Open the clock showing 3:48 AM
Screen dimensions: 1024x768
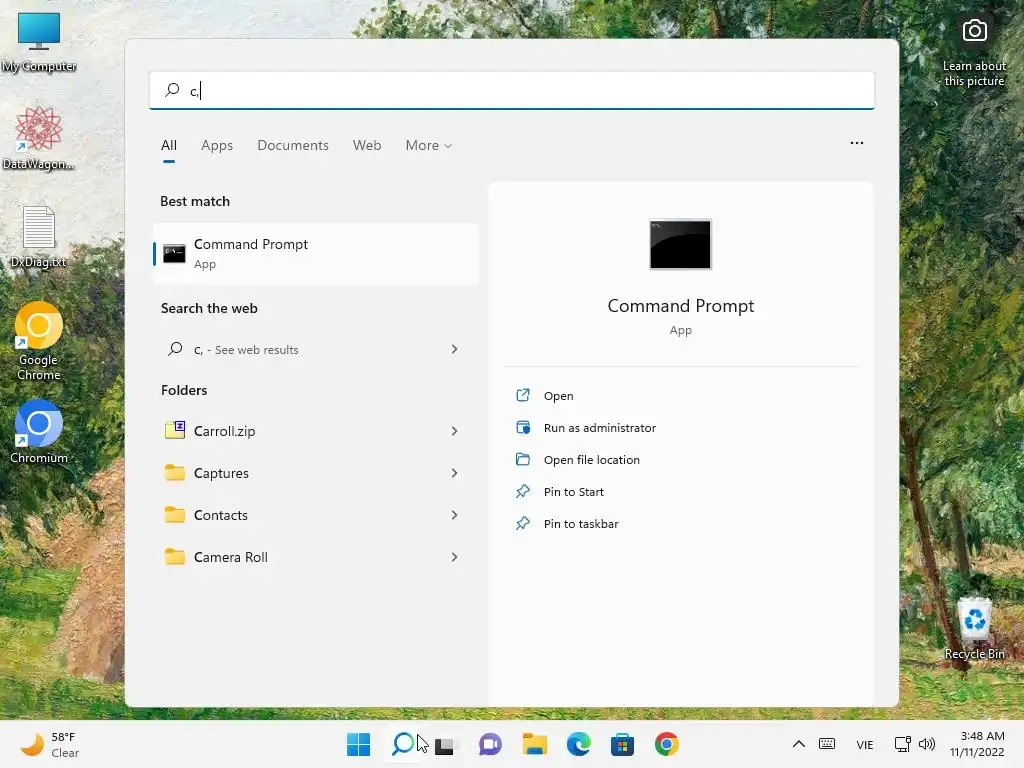[x=977, y=744]
